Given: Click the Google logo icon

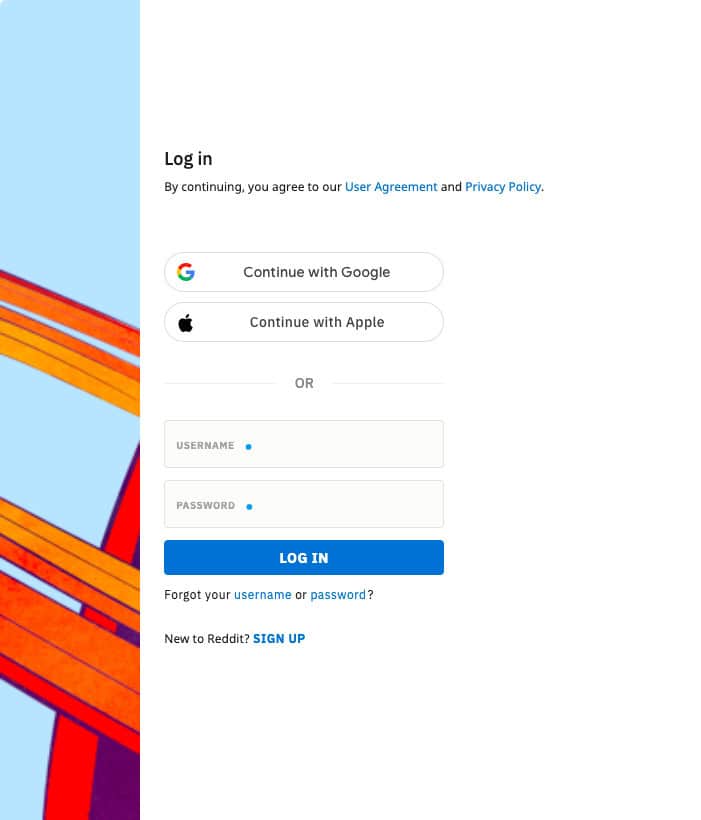Looking at the screenshot, I should (x=186, y=272).
